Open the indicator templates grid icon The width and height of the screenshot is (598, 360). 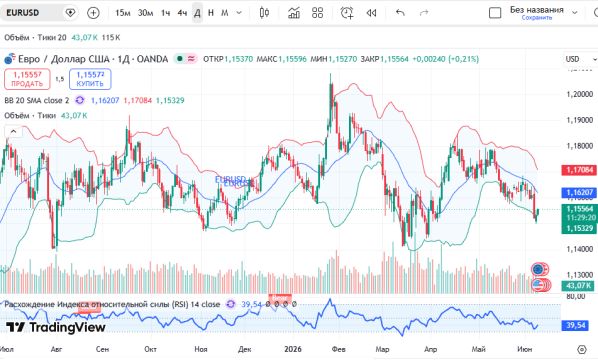317,13
